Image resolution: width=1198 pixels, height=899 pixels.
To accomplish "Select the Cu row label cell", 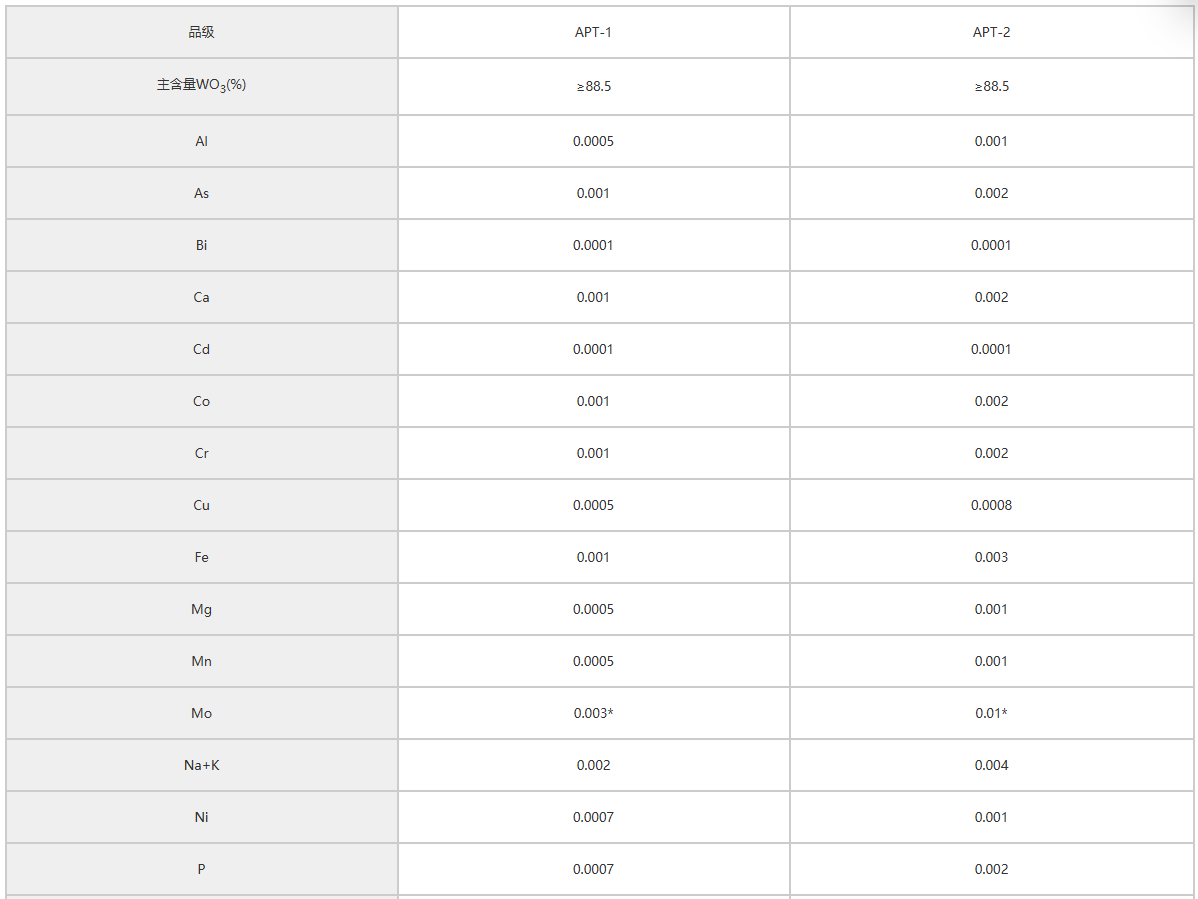I will coord(202,505).
